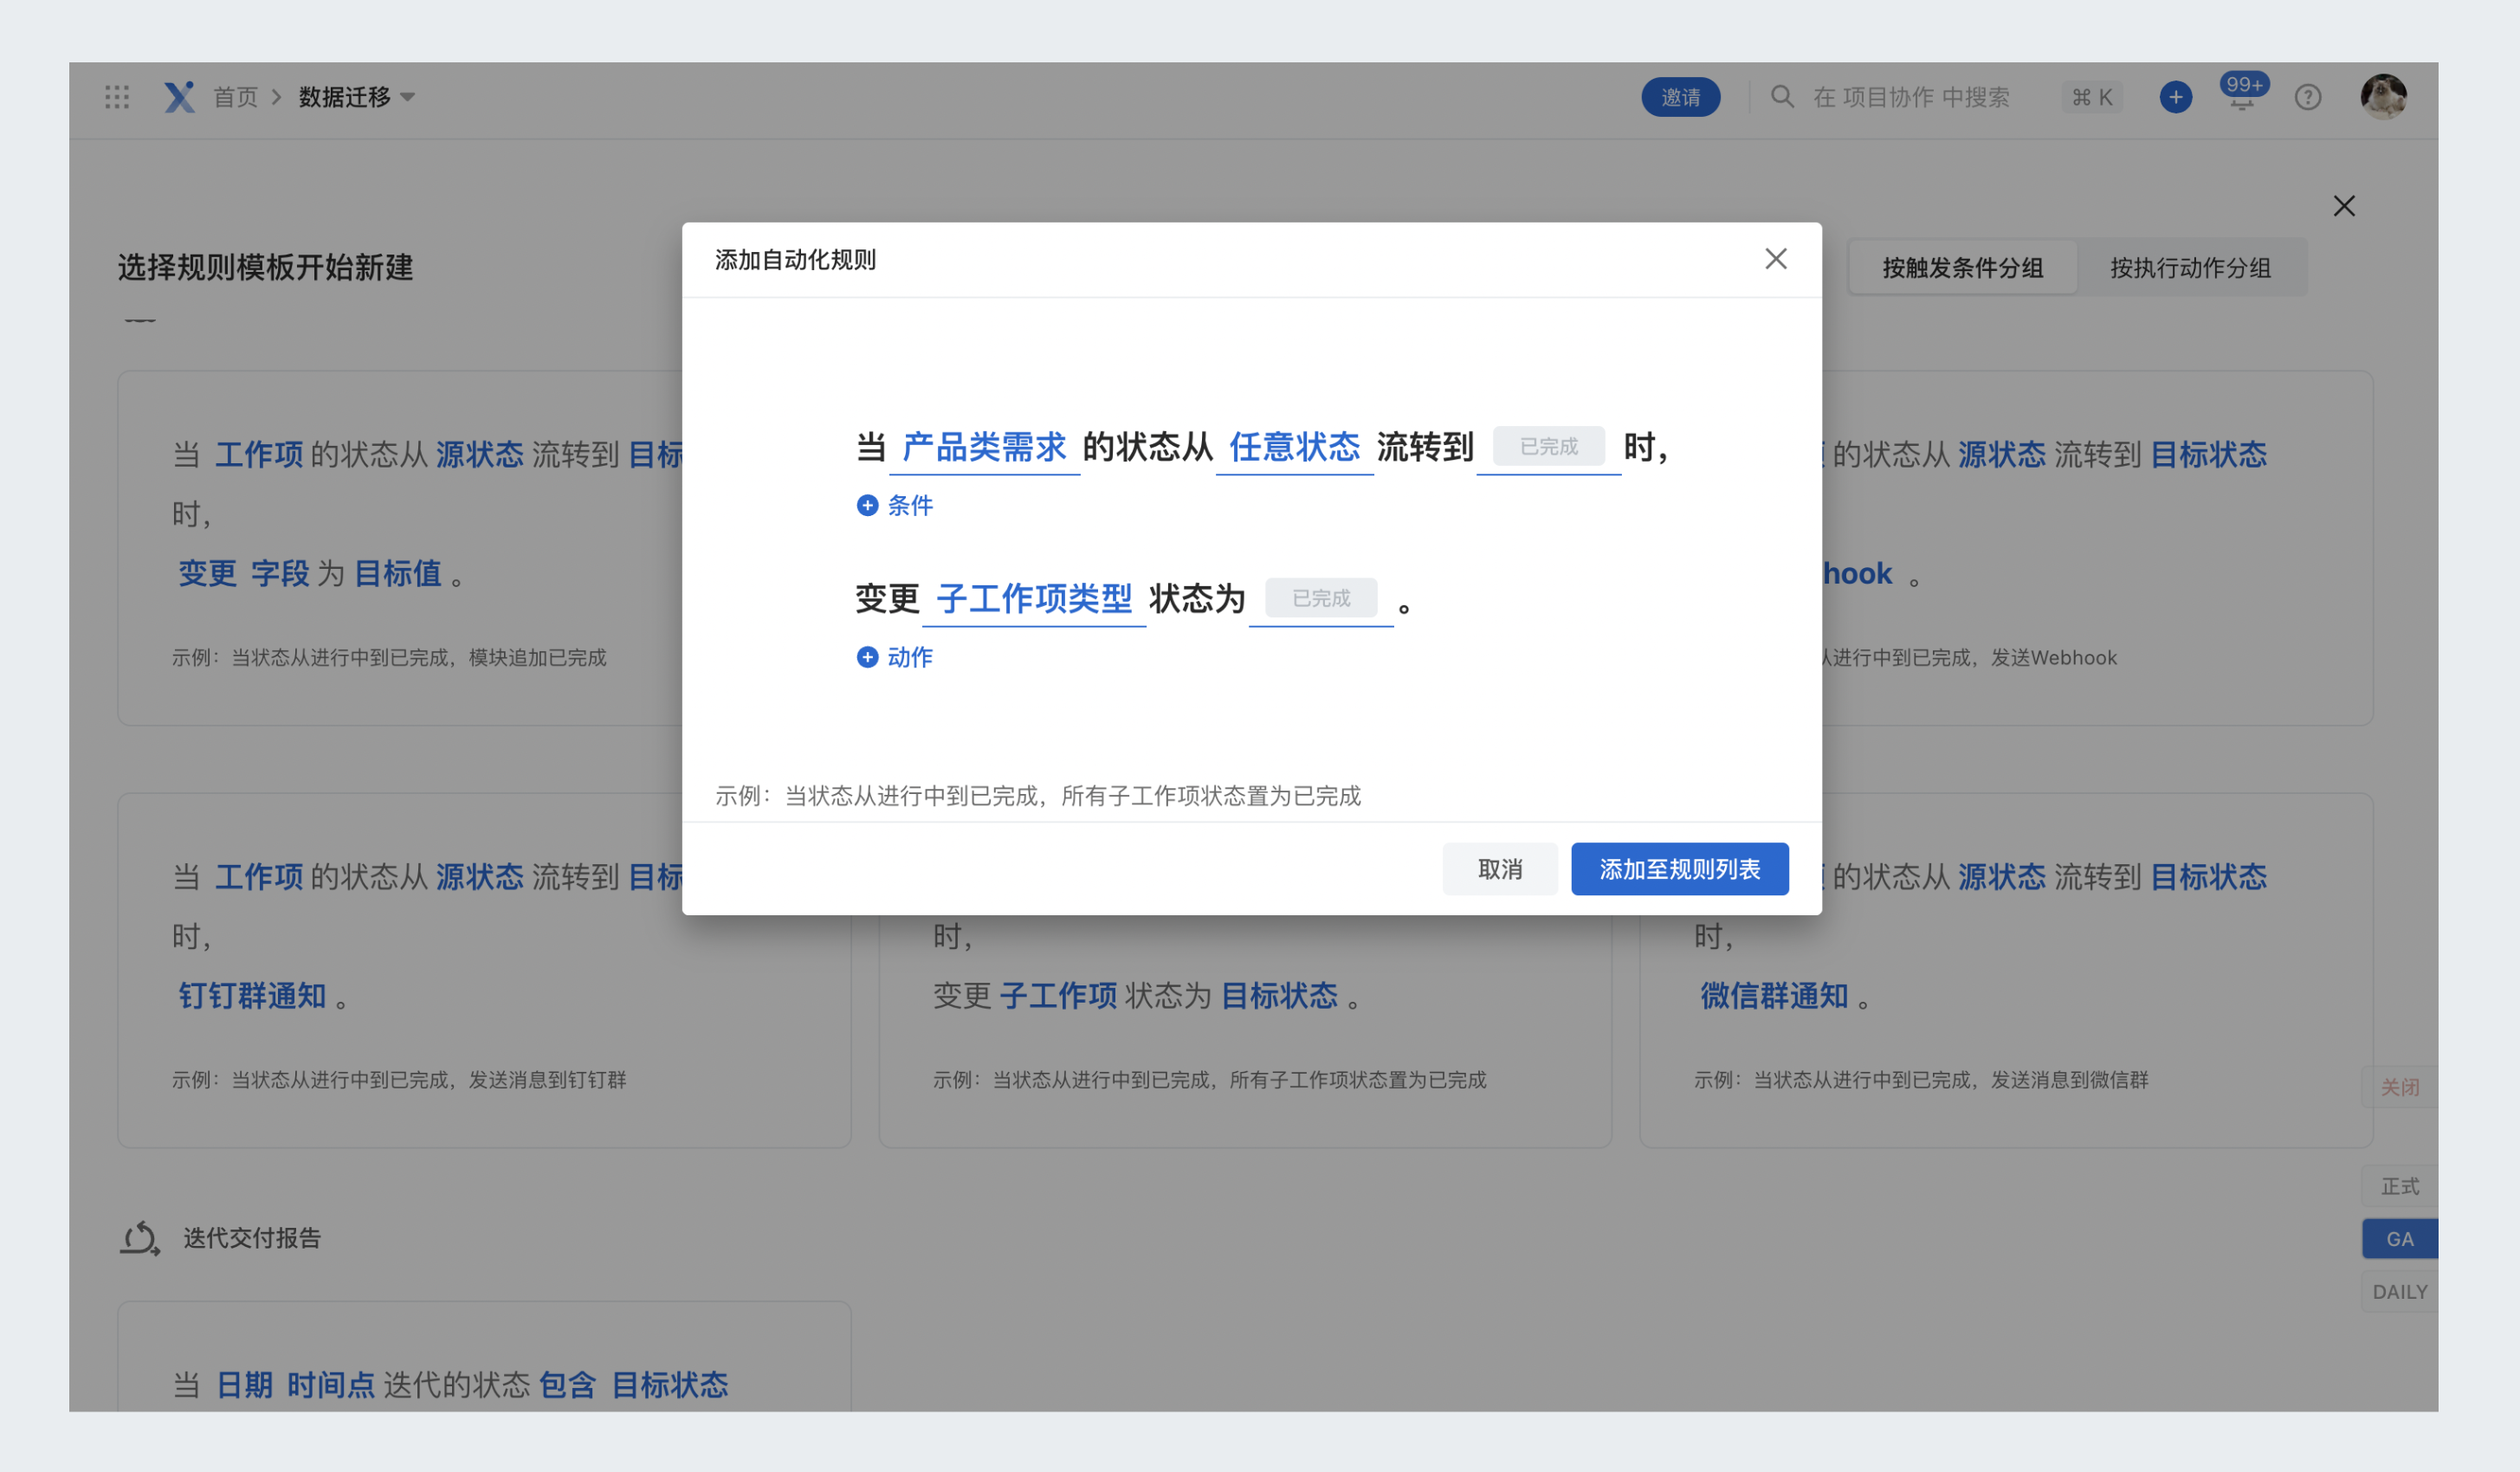
Task: Close the rule template page
Action: [2343, 206]
